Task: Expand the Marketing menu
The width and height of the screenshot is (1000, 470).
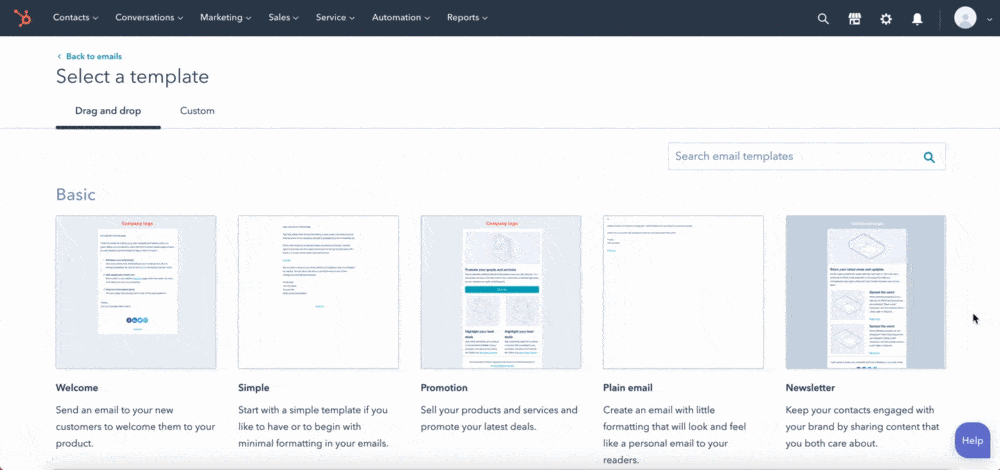Action: click(x=226, y=18)
